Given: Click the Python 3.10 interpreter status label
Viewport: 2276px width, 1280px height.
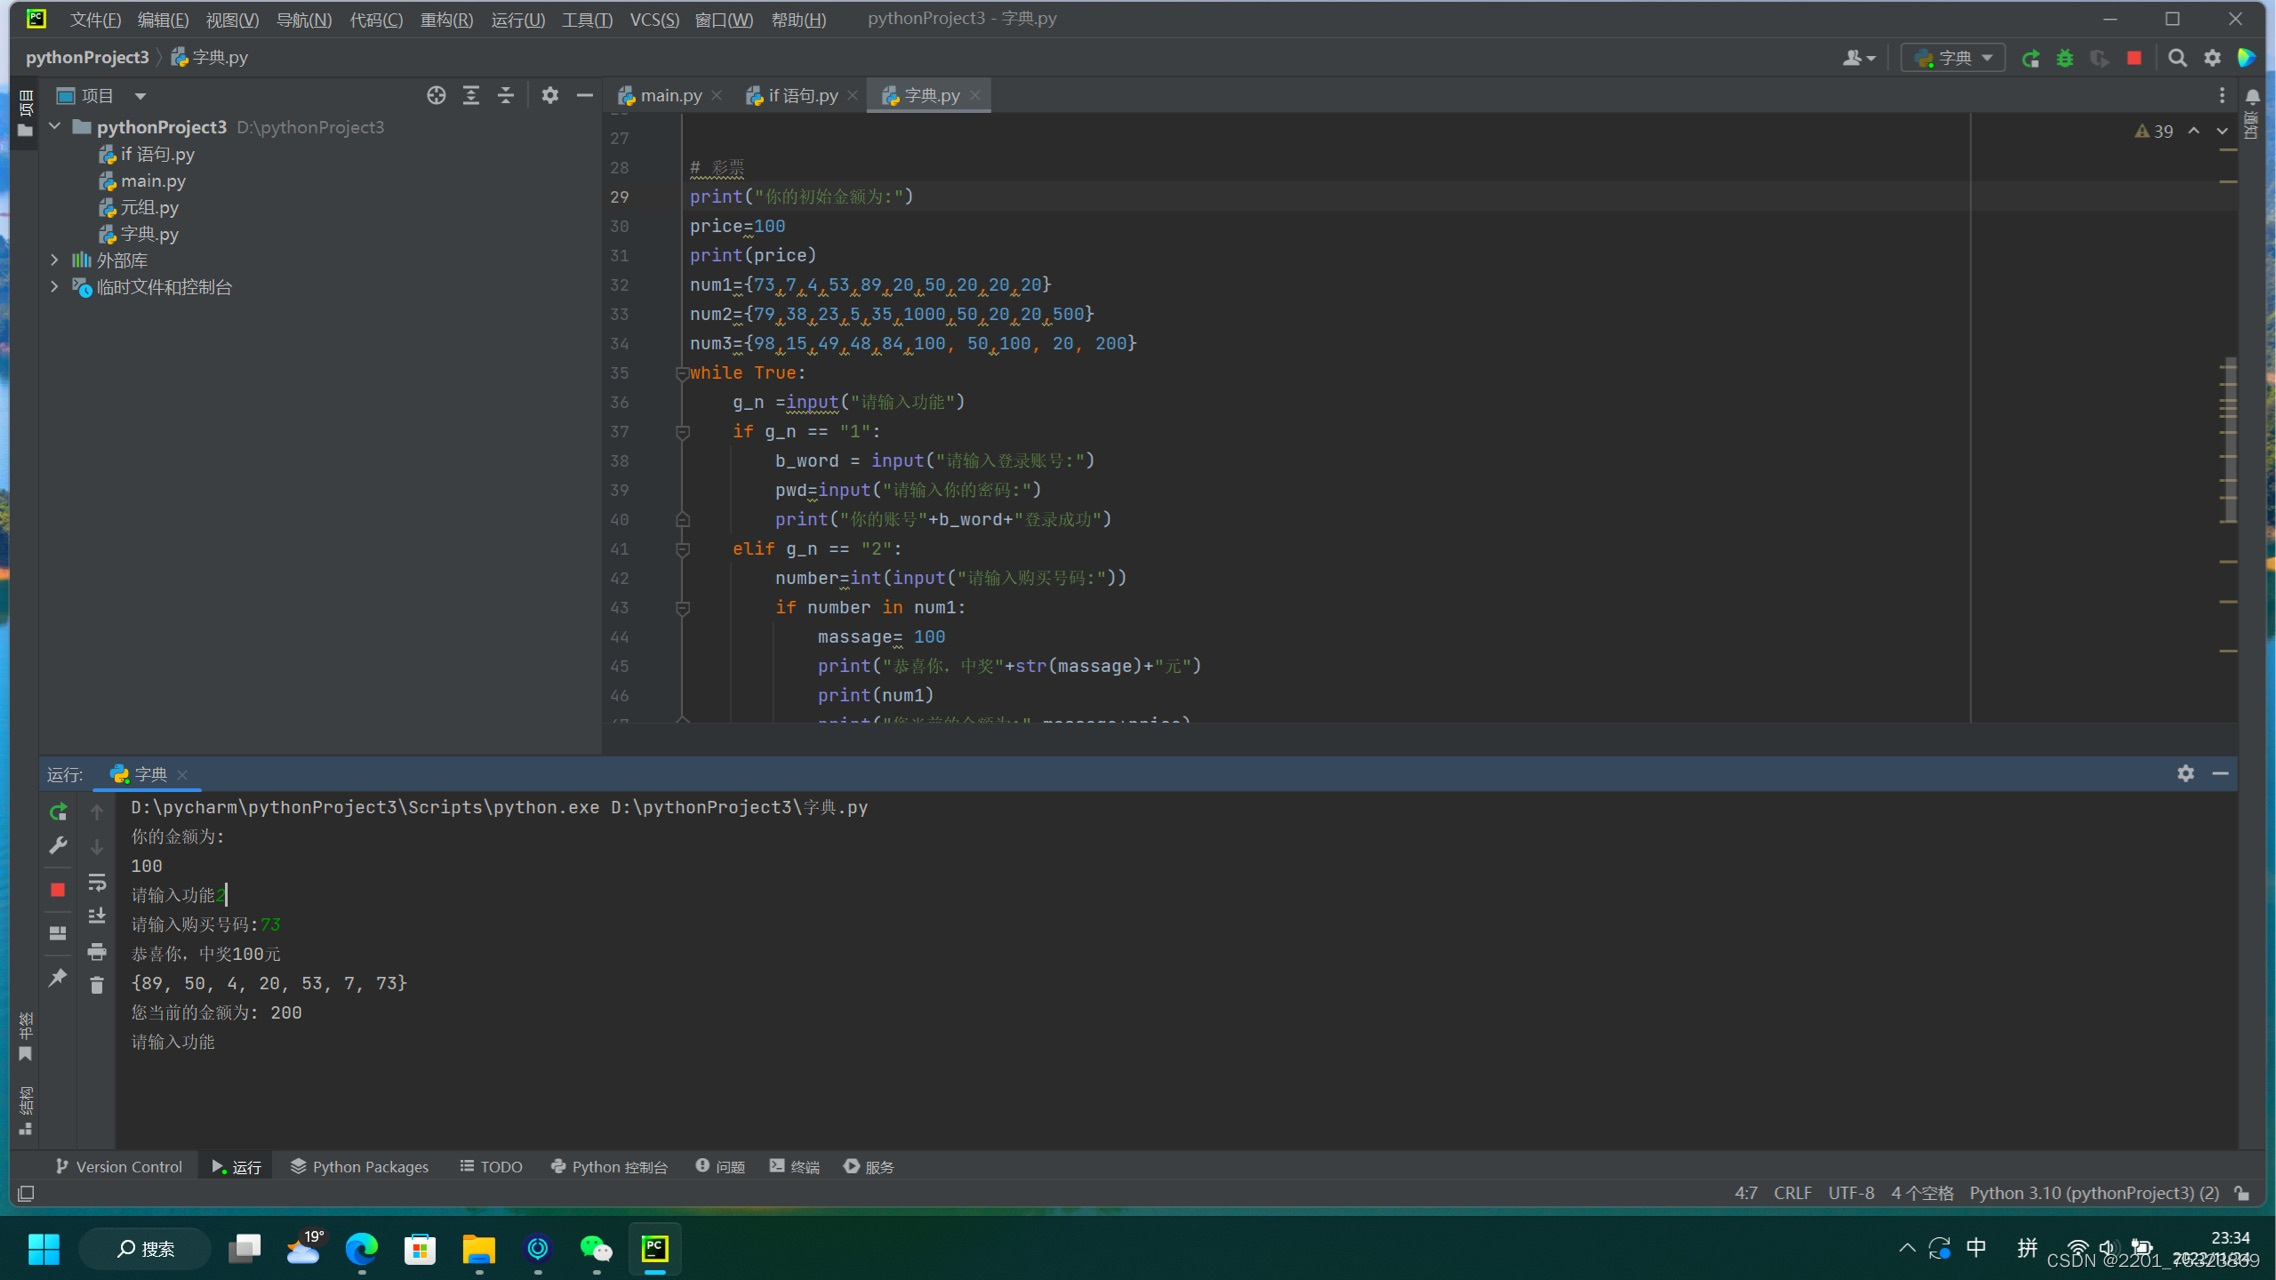Looking at the screenshot, I should tap(2093, 1193).
